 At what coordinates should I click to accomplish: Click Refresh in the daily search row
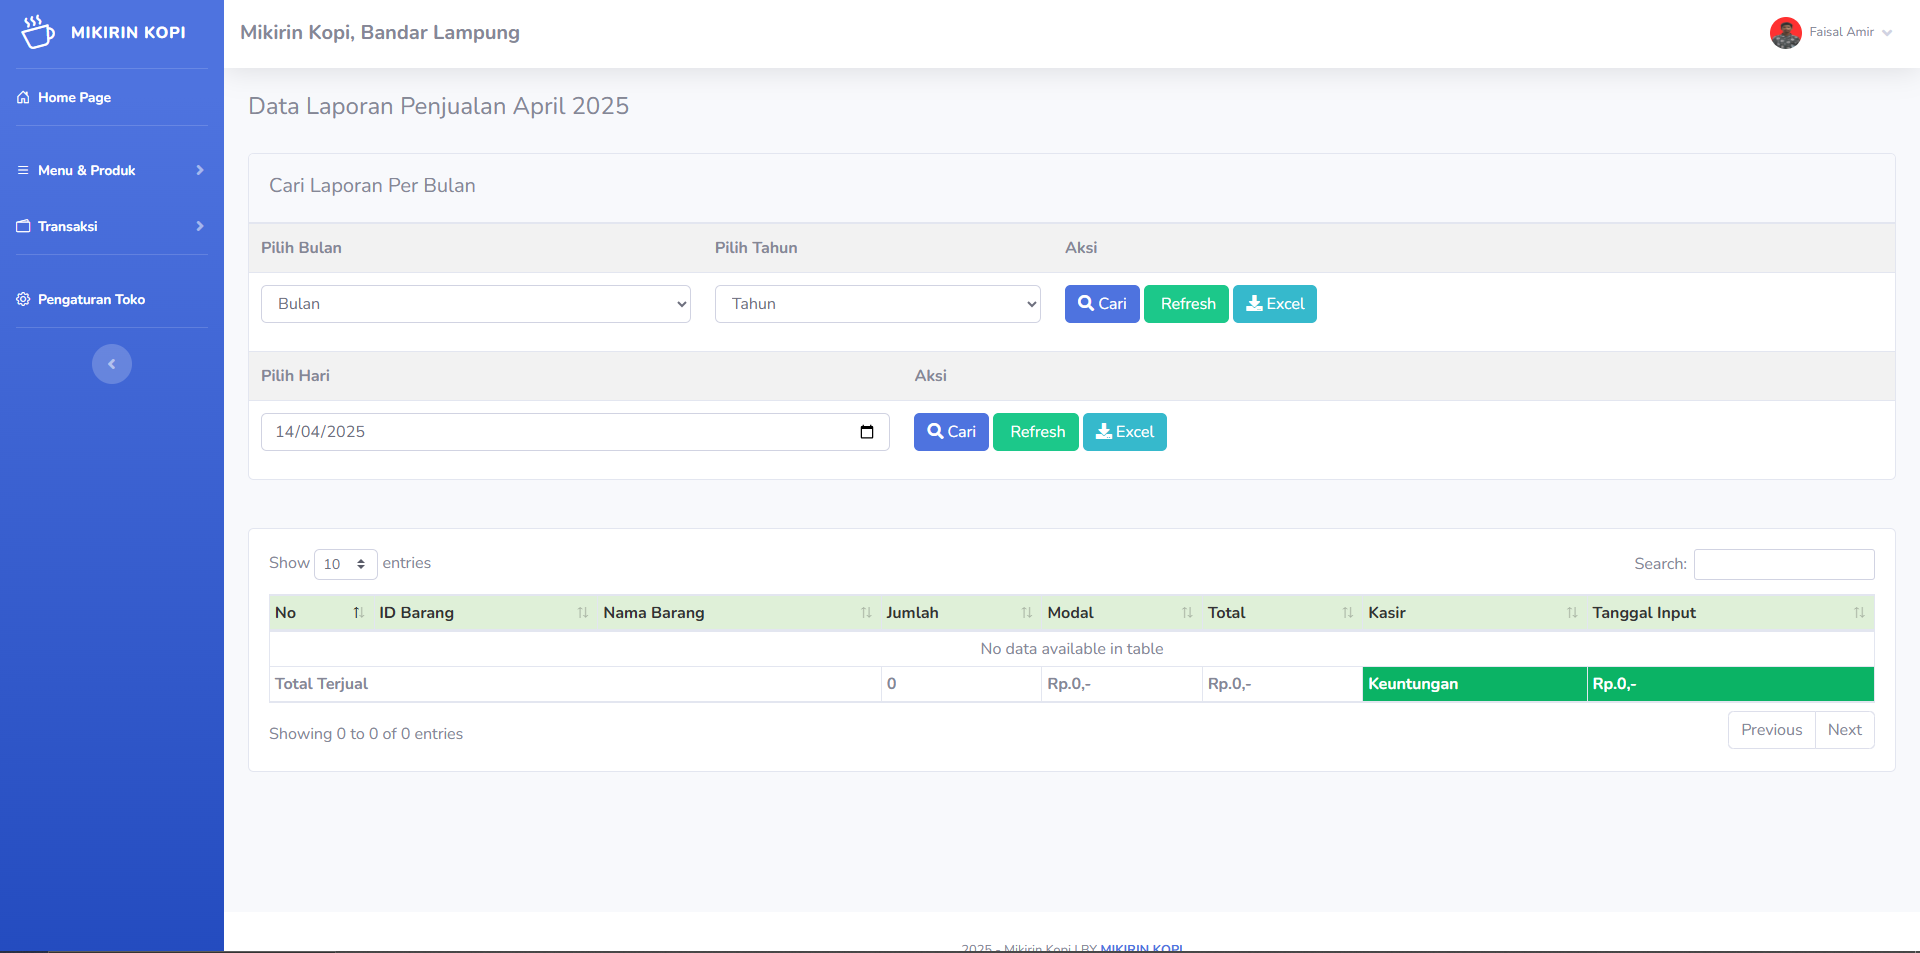coord(1036,432)
